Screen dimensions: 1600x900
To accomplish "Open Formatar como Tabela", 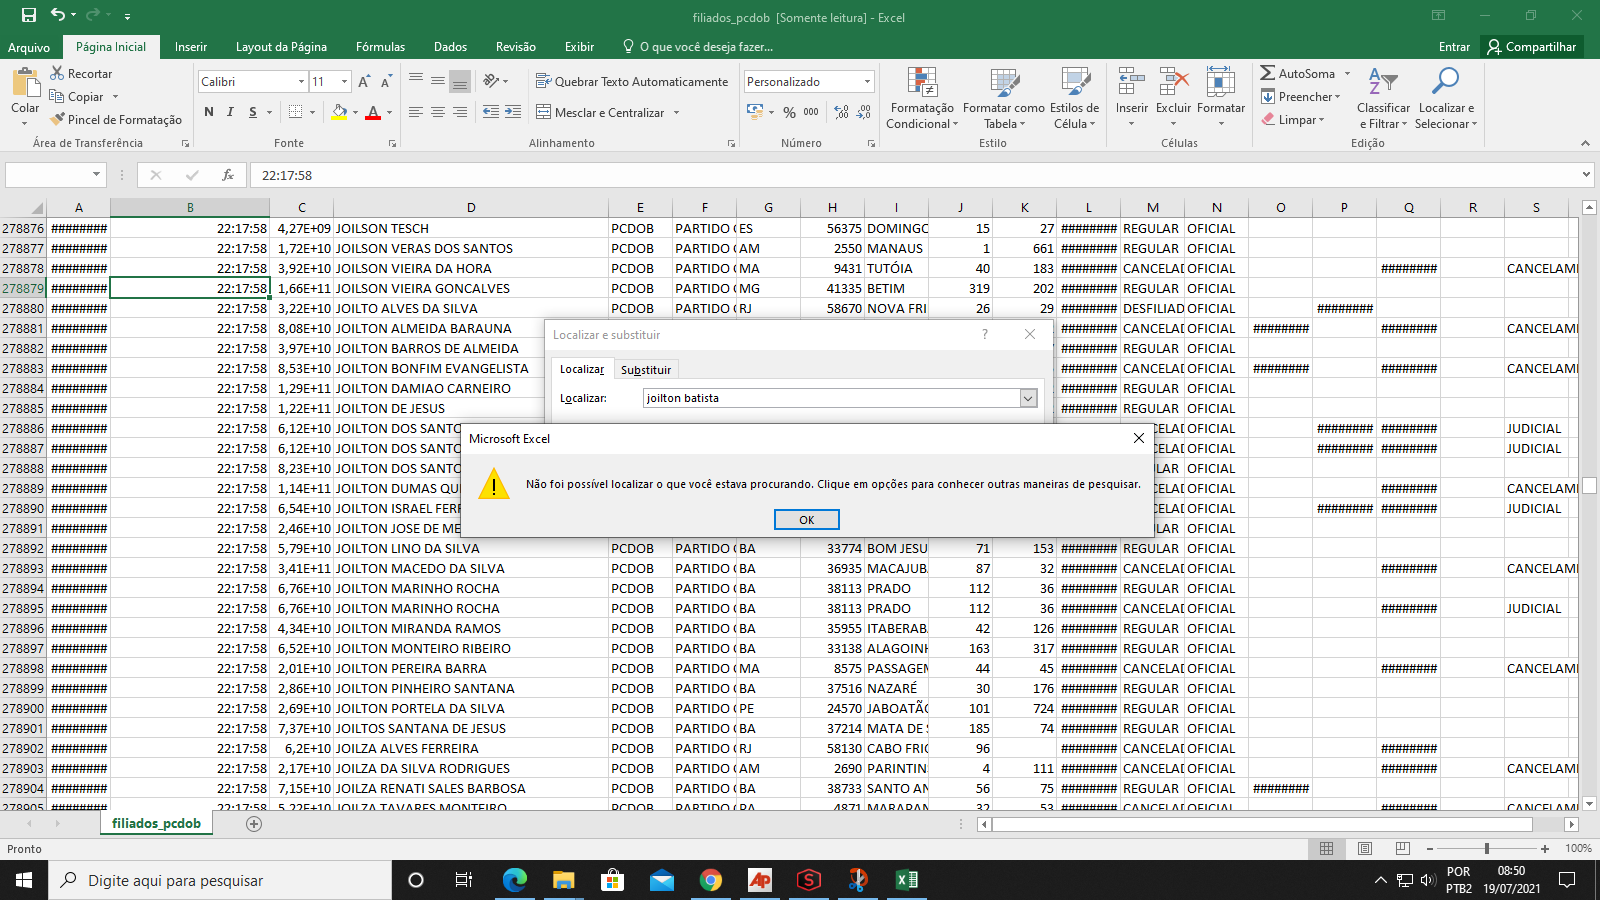I will pyautogui.click(x=1004, y=98).
